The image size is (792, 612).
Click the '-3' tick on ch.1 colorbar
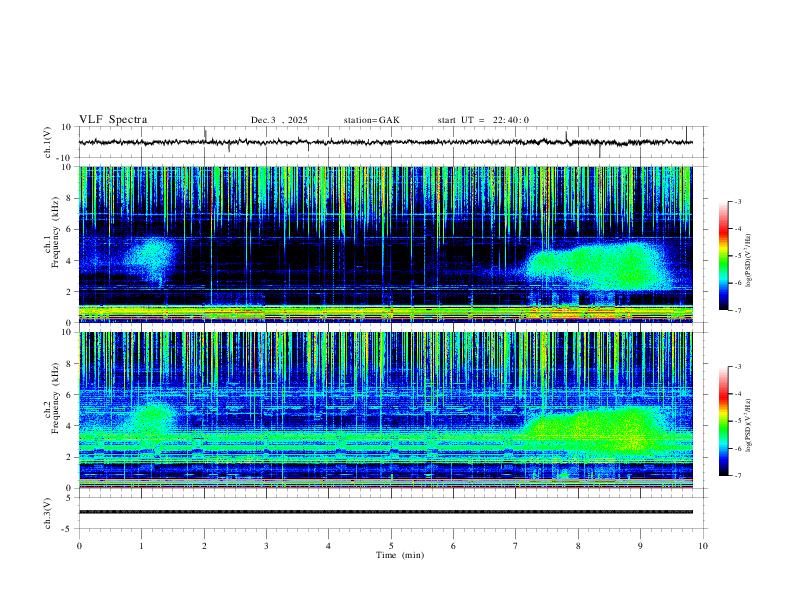click(x=737, y=201)
